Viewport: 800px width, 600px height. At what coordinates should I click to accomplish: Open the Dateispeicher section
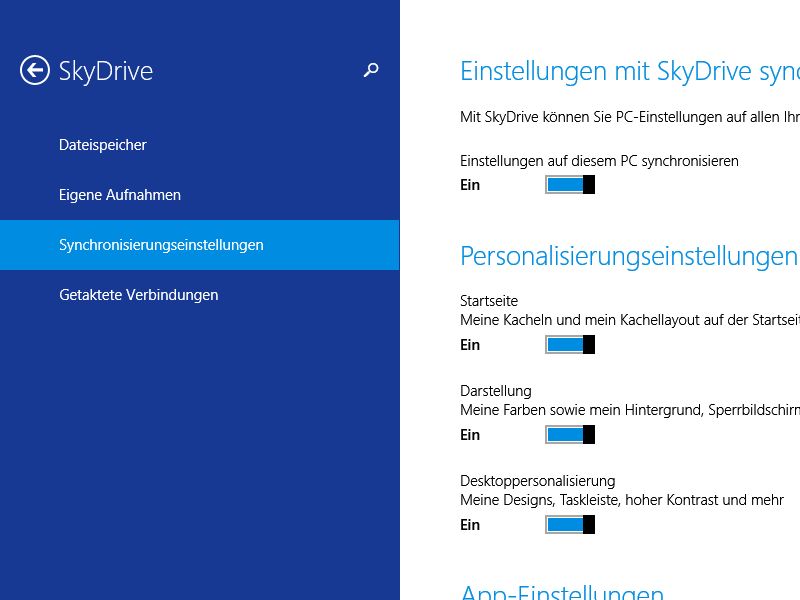tap(199, 145)
